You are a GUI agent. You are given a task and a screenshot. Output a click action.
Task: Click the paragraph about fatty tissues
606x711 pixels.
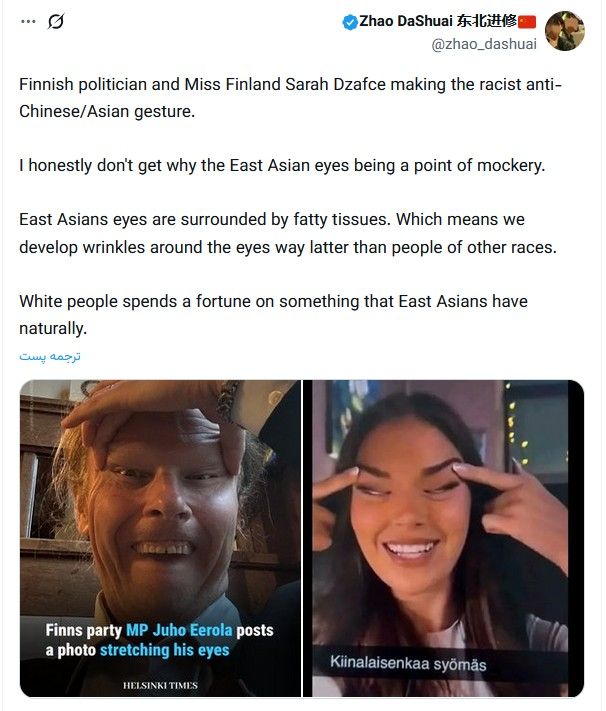(288, 233)
